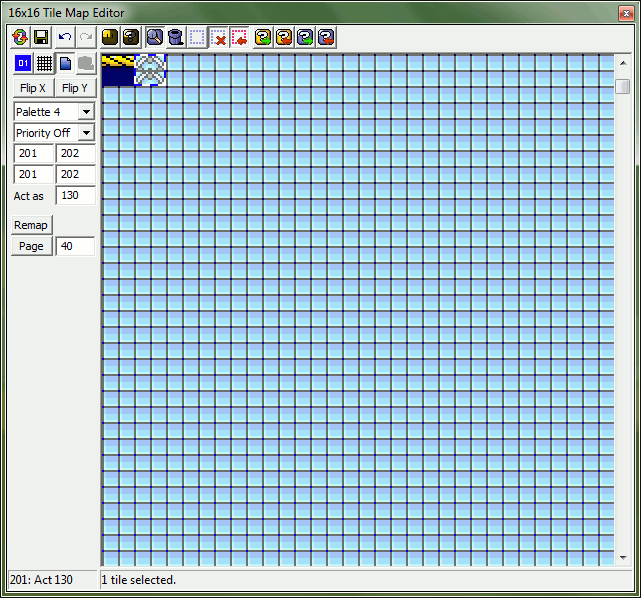Click the grey cloud icon button

[86, 63]
